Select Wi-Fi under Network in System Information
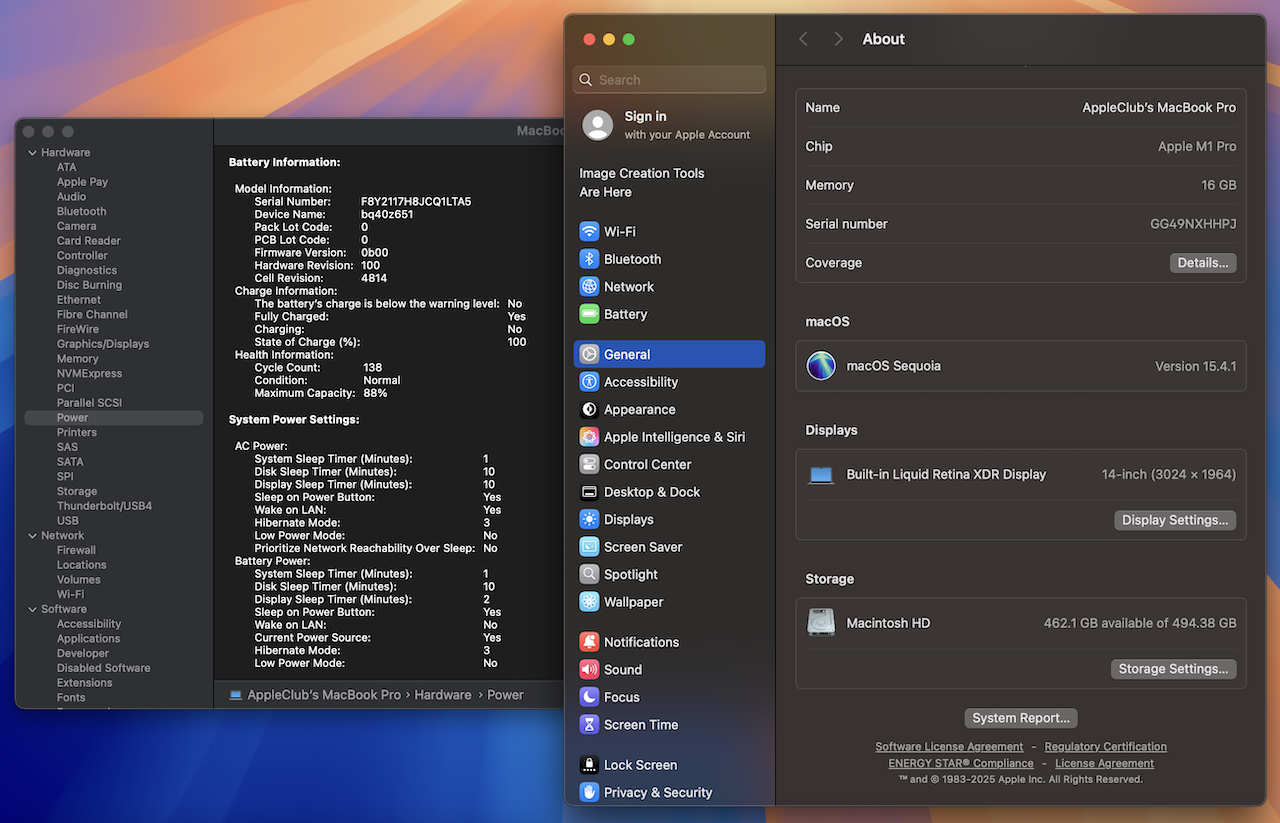The image size is (1280, 823). 70,594
